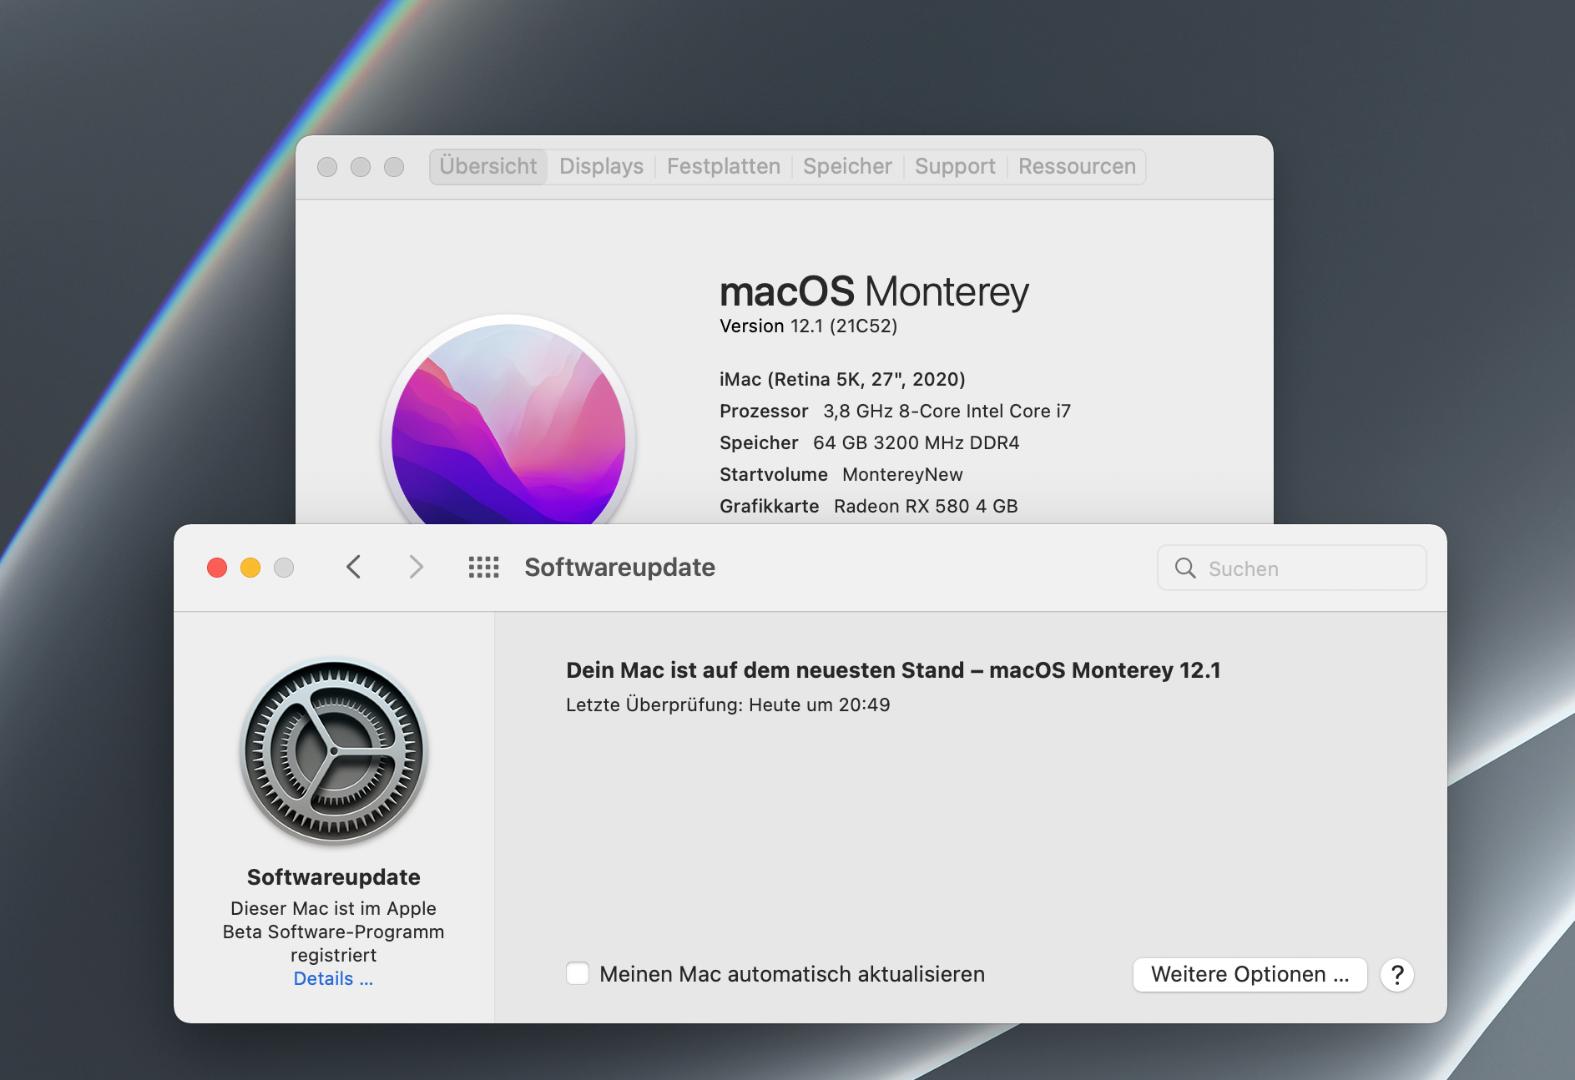Click the Prozessor value 3,8 GHz 8-Core

[947, 411]
